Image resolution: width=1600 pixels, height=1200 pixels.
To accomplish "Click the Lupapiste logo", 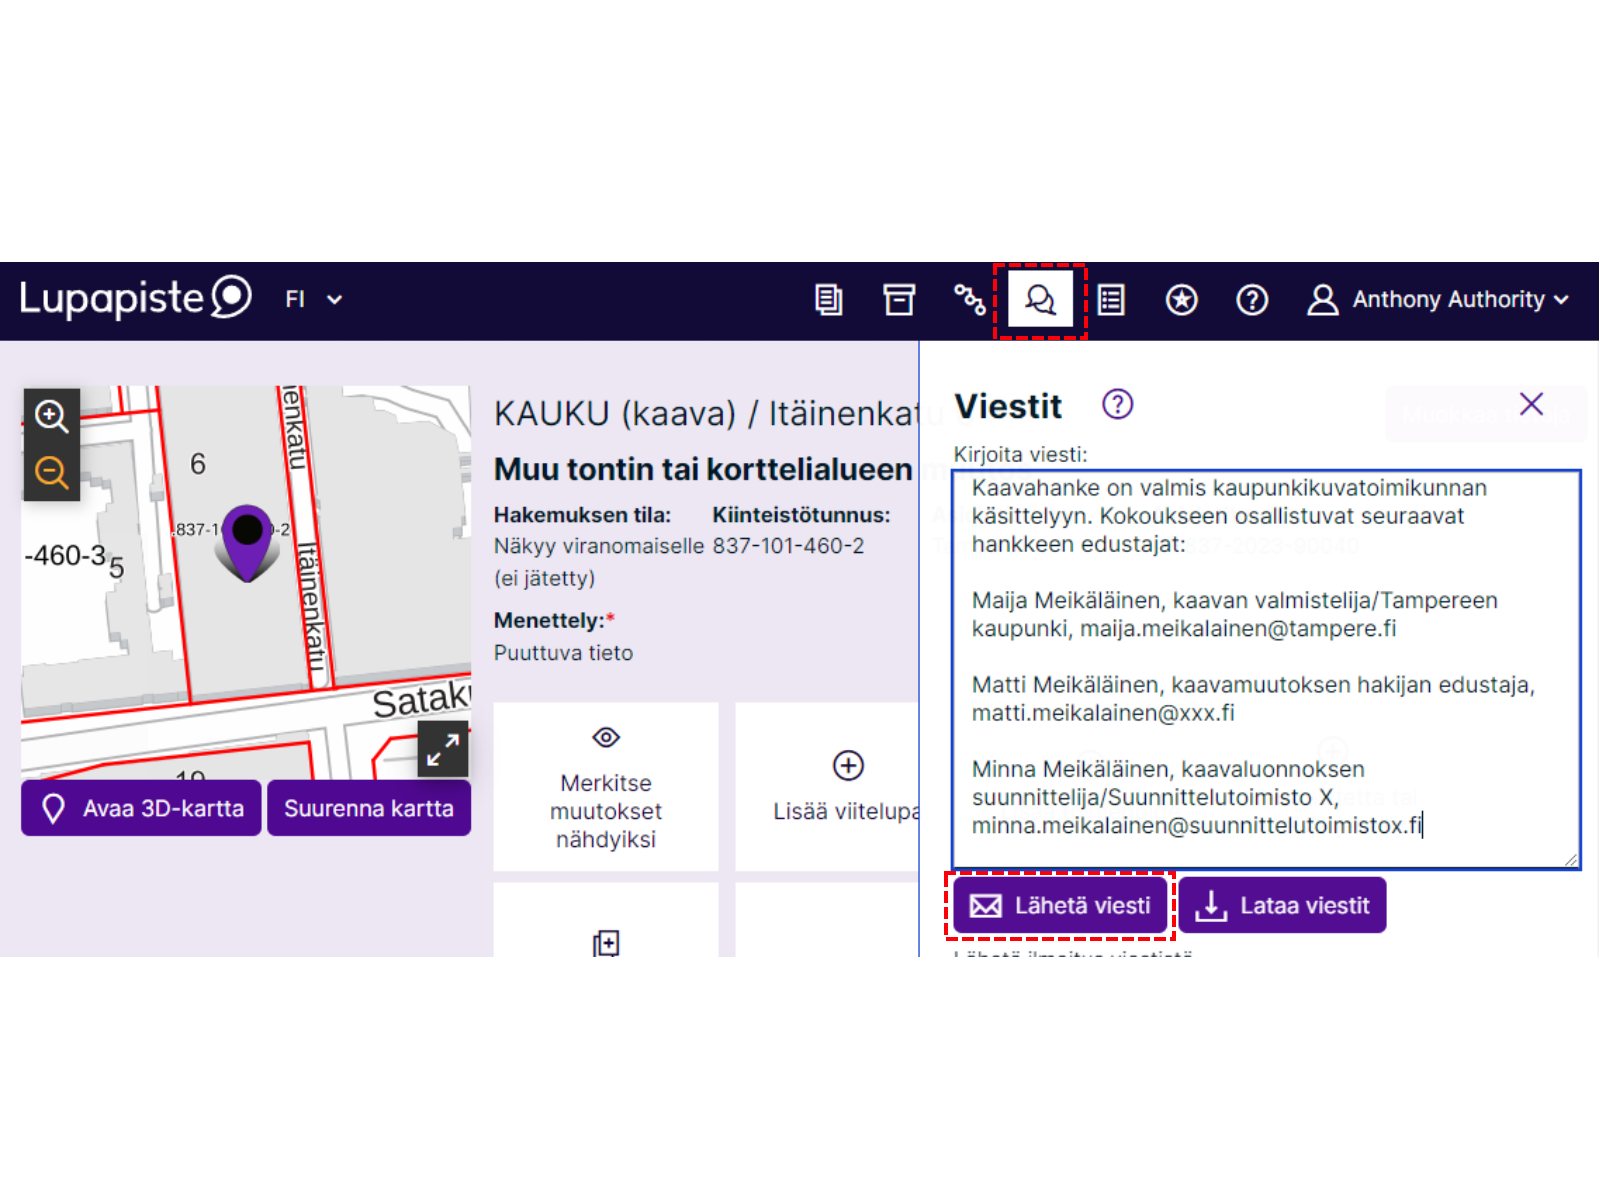I will click(135, 298).
